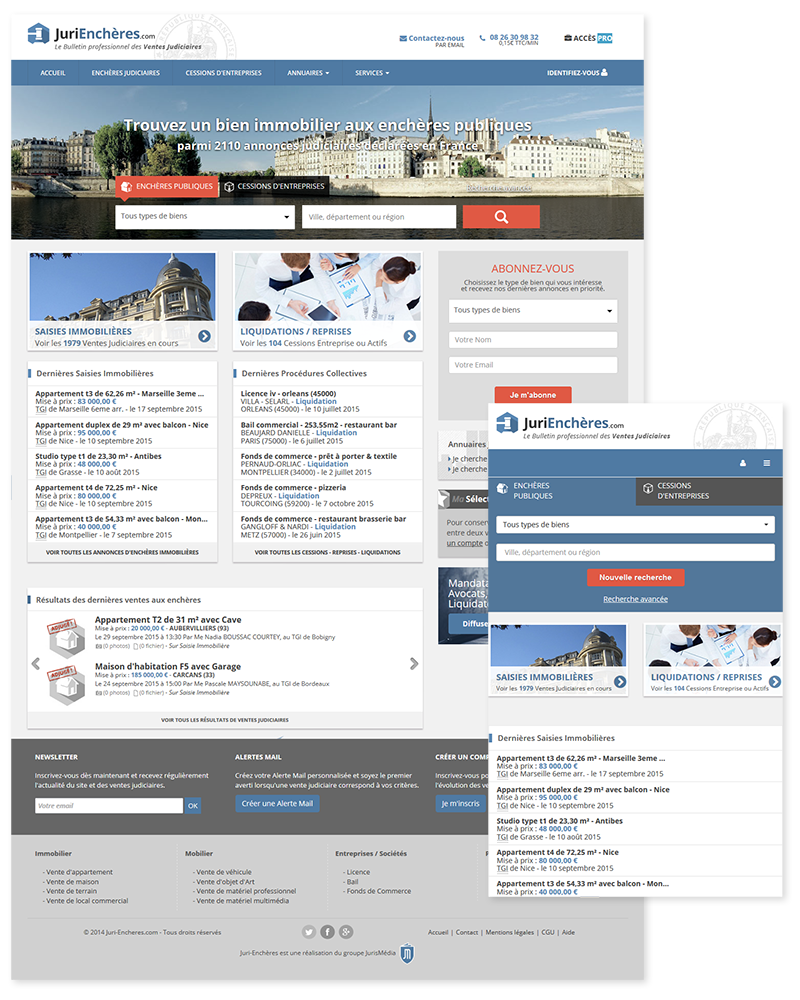Open the property type dropdown in Abonnez-vous panel
Screen dimensions: 800x1000
coord(533,311)
